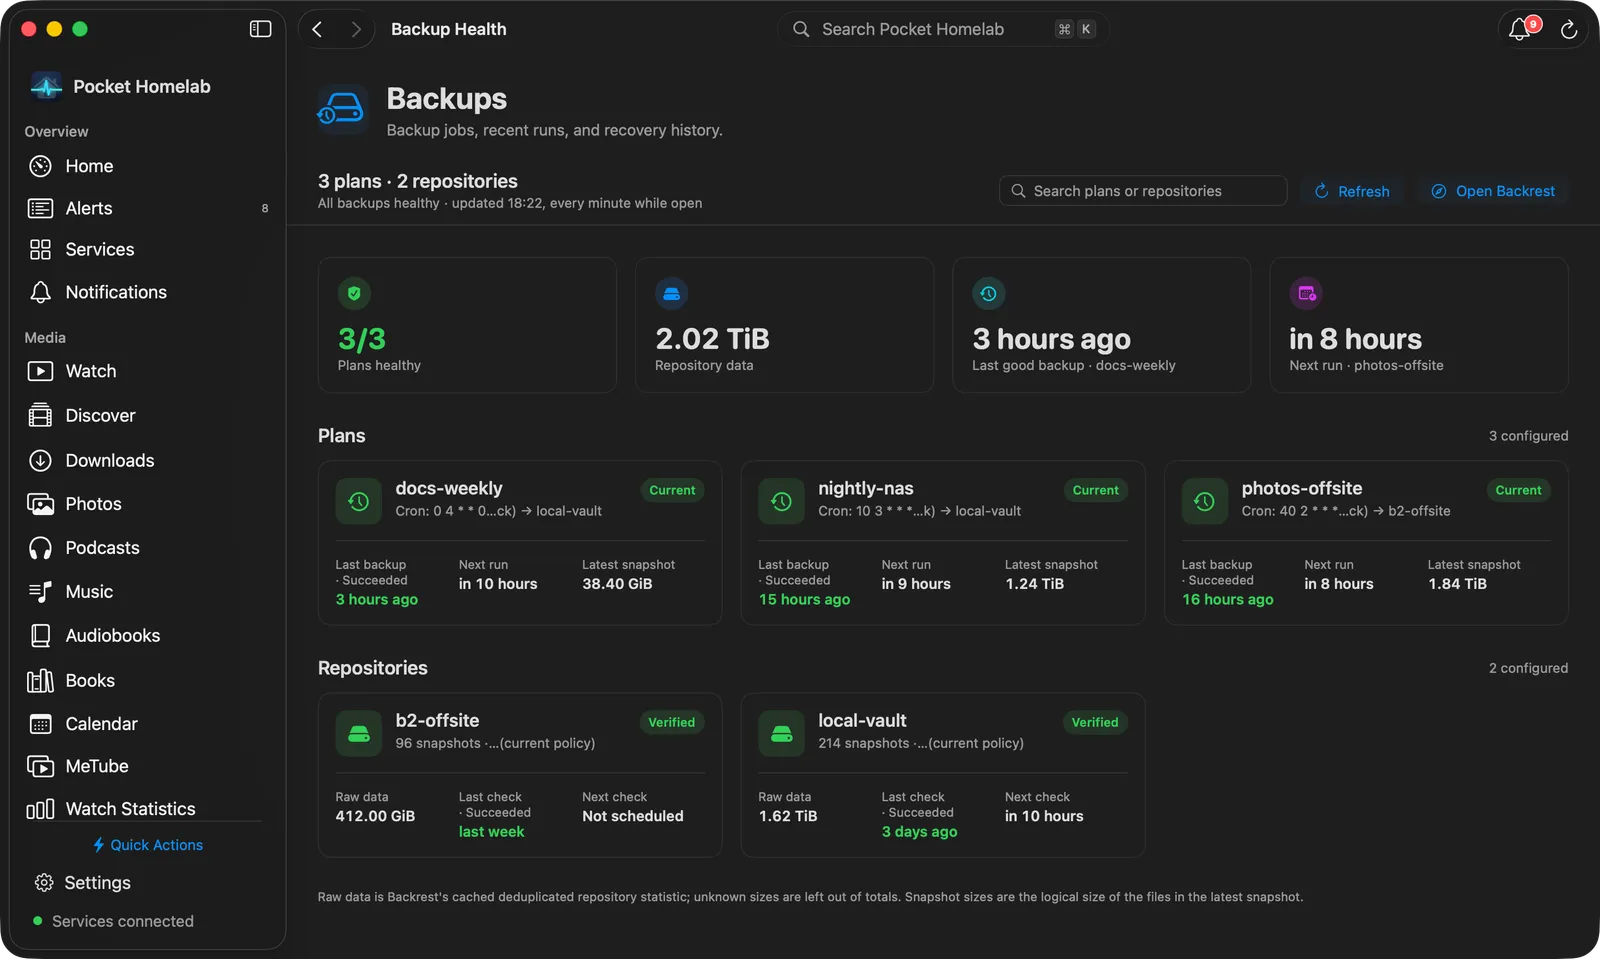Click the in 8 hours next run card
The width and height of the screenshot is (1600, 959).
(x=1419, y=325)
